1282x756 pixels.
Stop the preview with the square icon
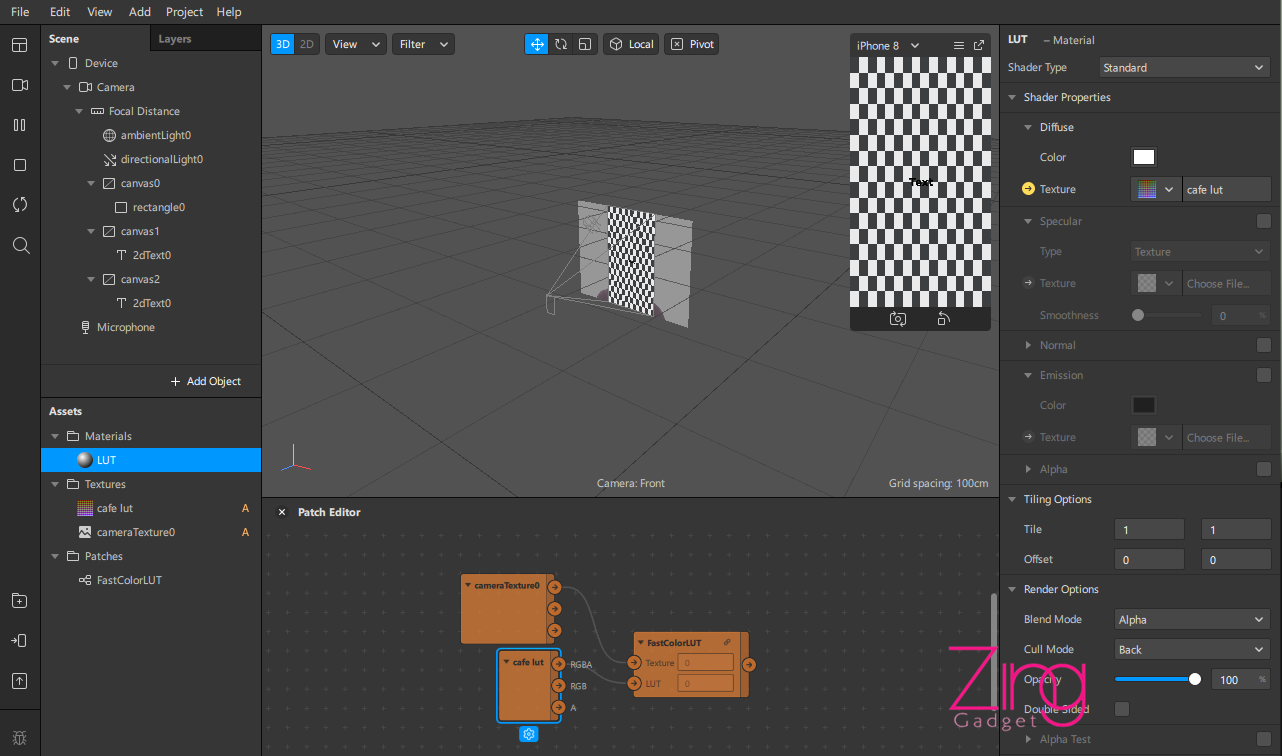point(20,165)
